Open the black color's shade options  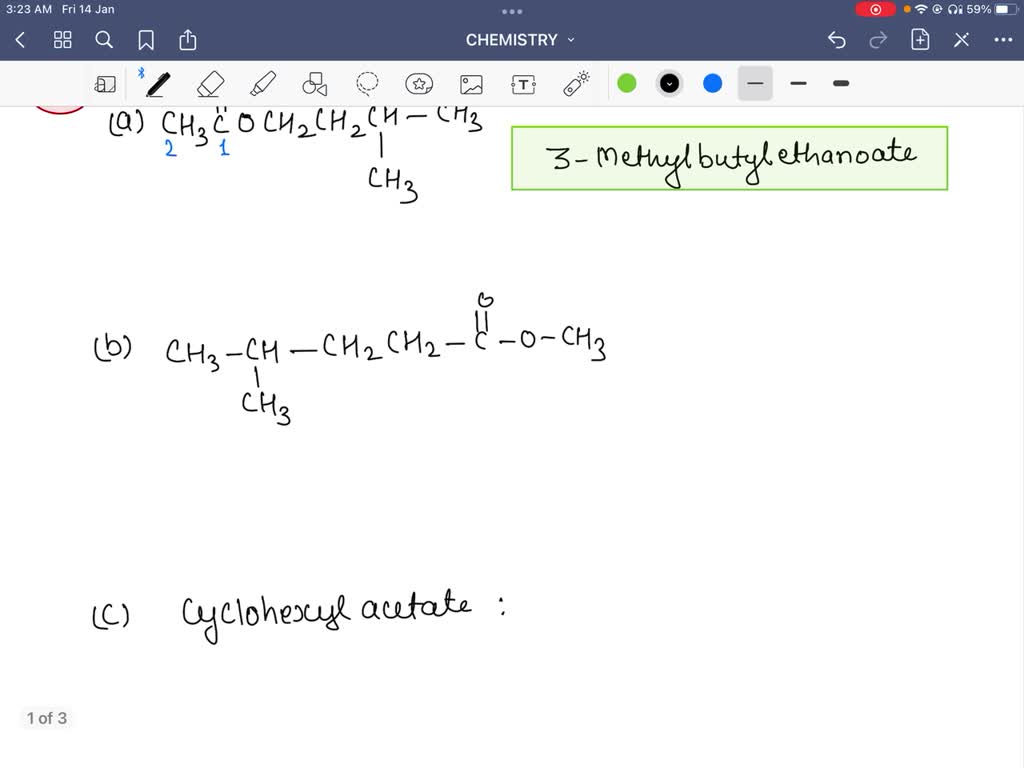[669, 83]
